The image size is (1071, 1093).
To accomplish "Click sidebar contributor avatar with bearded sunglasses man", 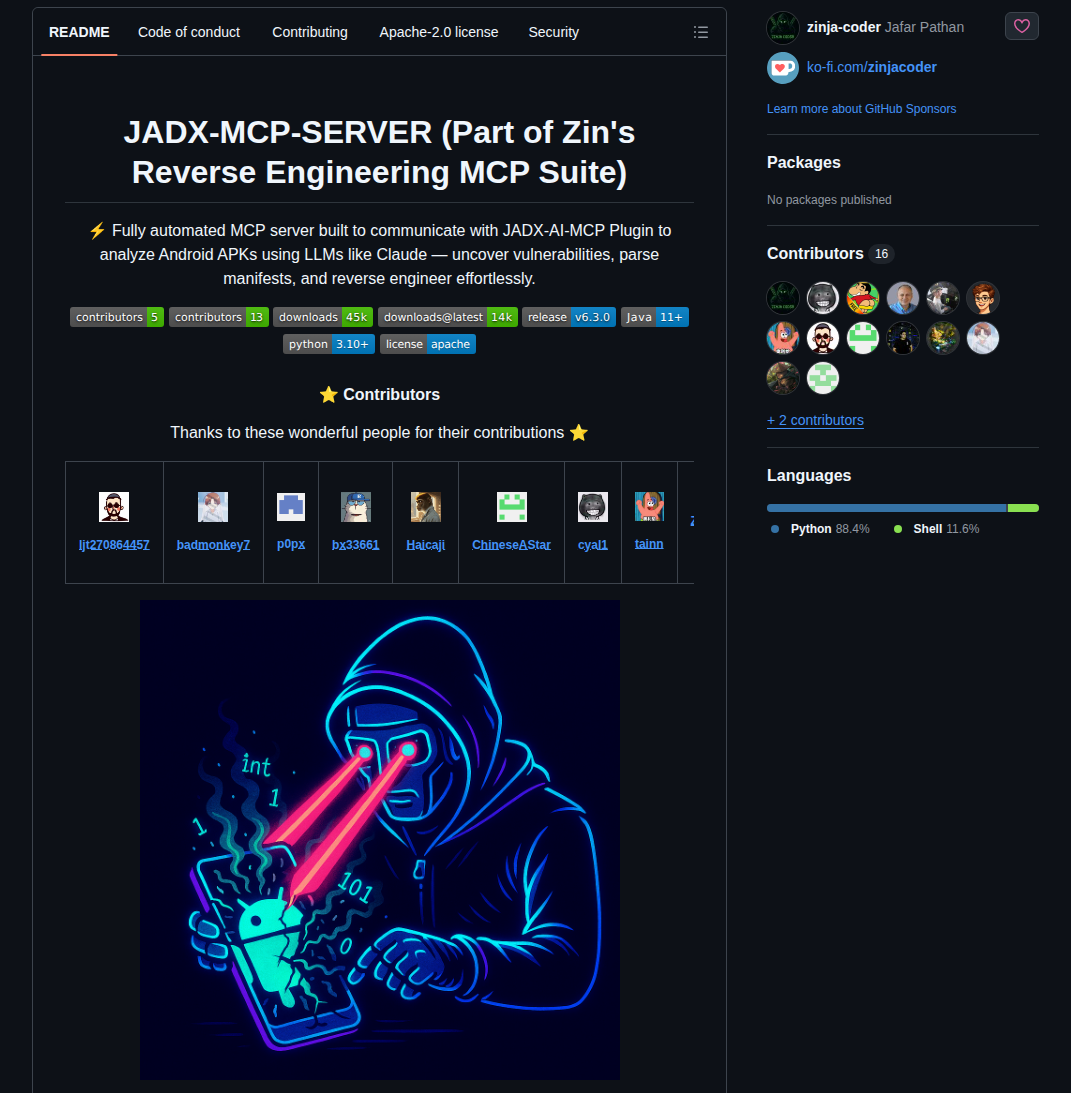I will pyautogui.click(x=823, y=338).
